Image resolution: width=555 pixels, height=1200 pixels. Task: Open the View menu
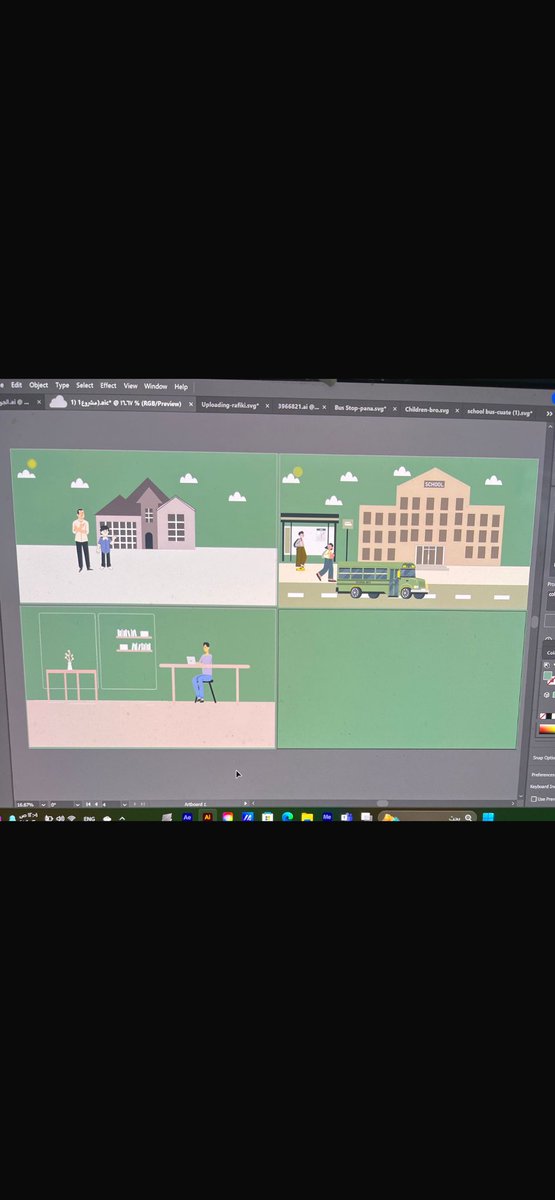(130, 386)
